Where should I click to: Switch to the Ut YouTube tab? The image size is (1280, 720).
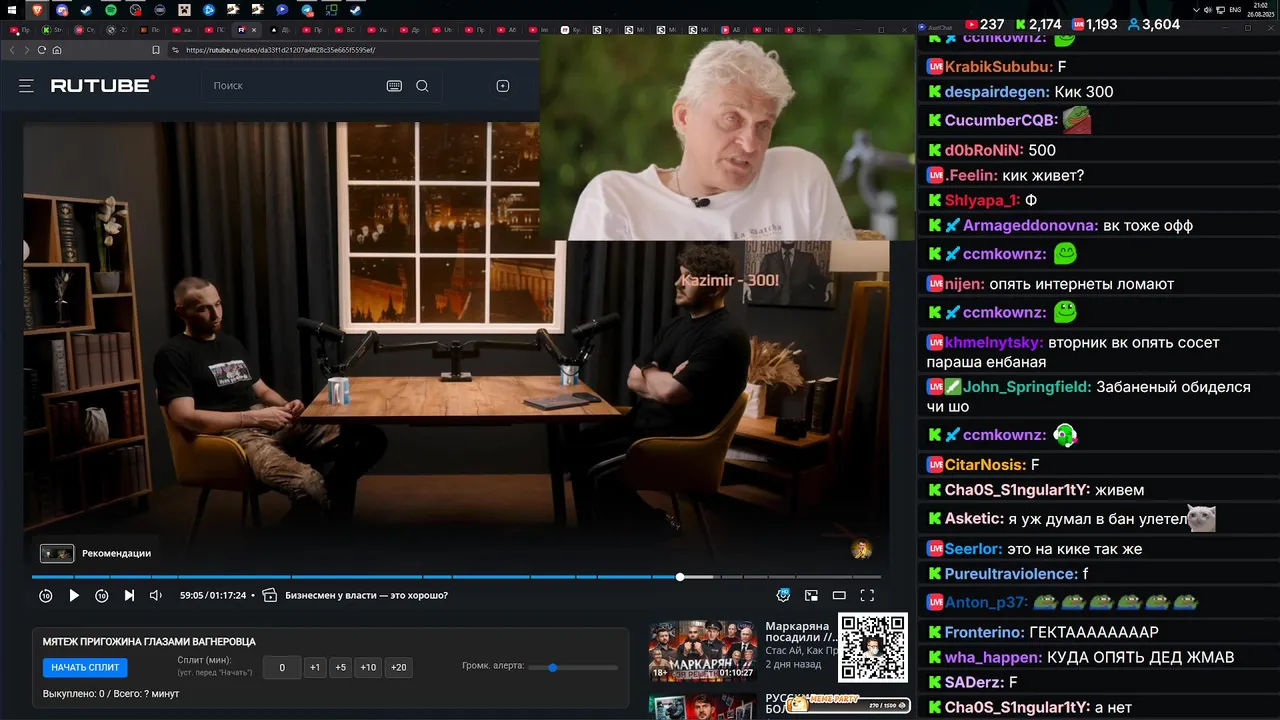click(x=442, y=30)
